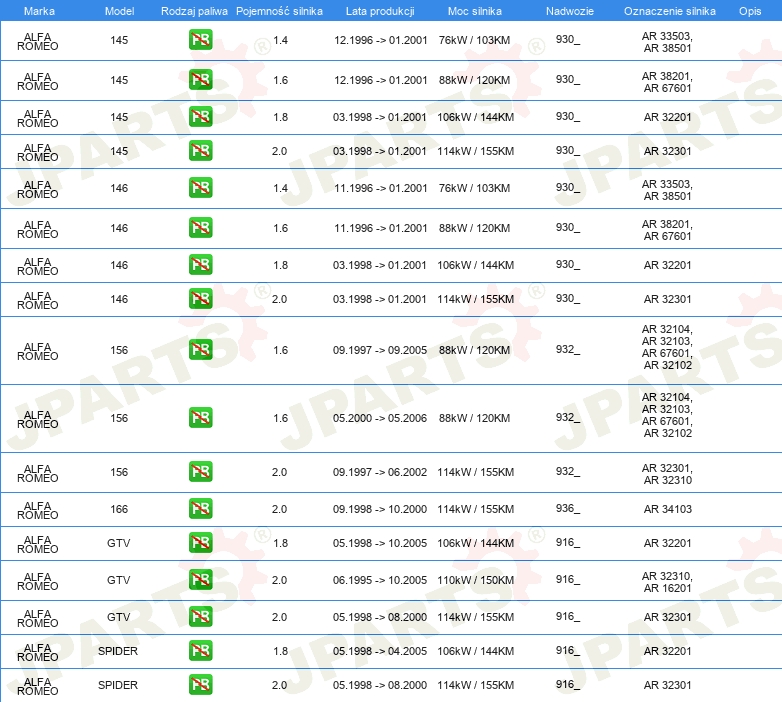
Task: Click the fuel icon for the 146 1.8
Action: pos(200,265)
